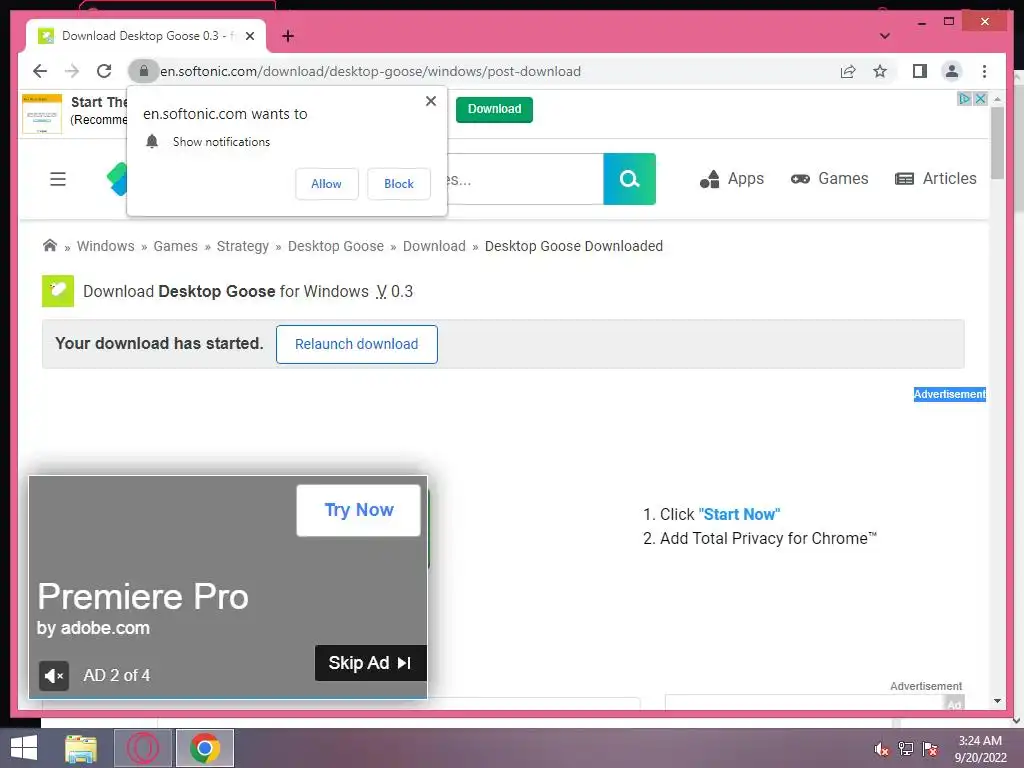Image resolution: width=1024 pixels, height=768 pixels.
Task: Click the scroll down arrow
Action: coord(997,701)
